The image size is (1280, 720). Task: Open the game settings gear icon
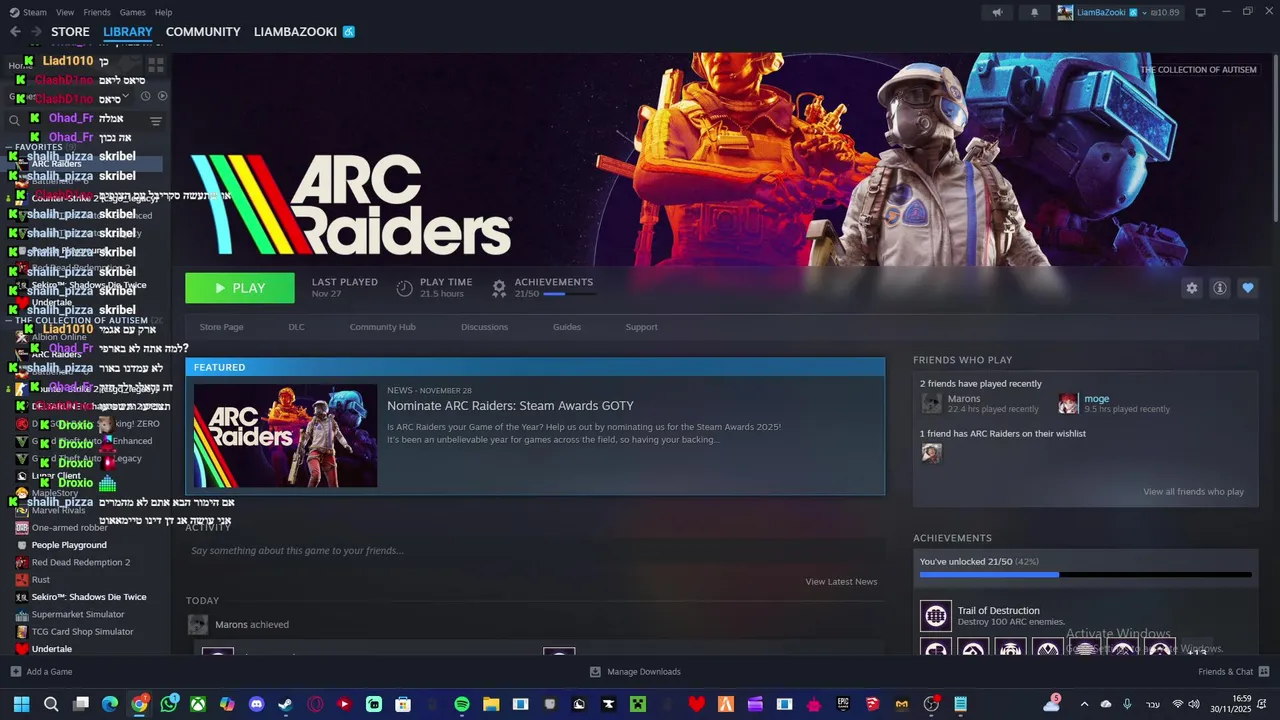click(x=1192, y=288)
